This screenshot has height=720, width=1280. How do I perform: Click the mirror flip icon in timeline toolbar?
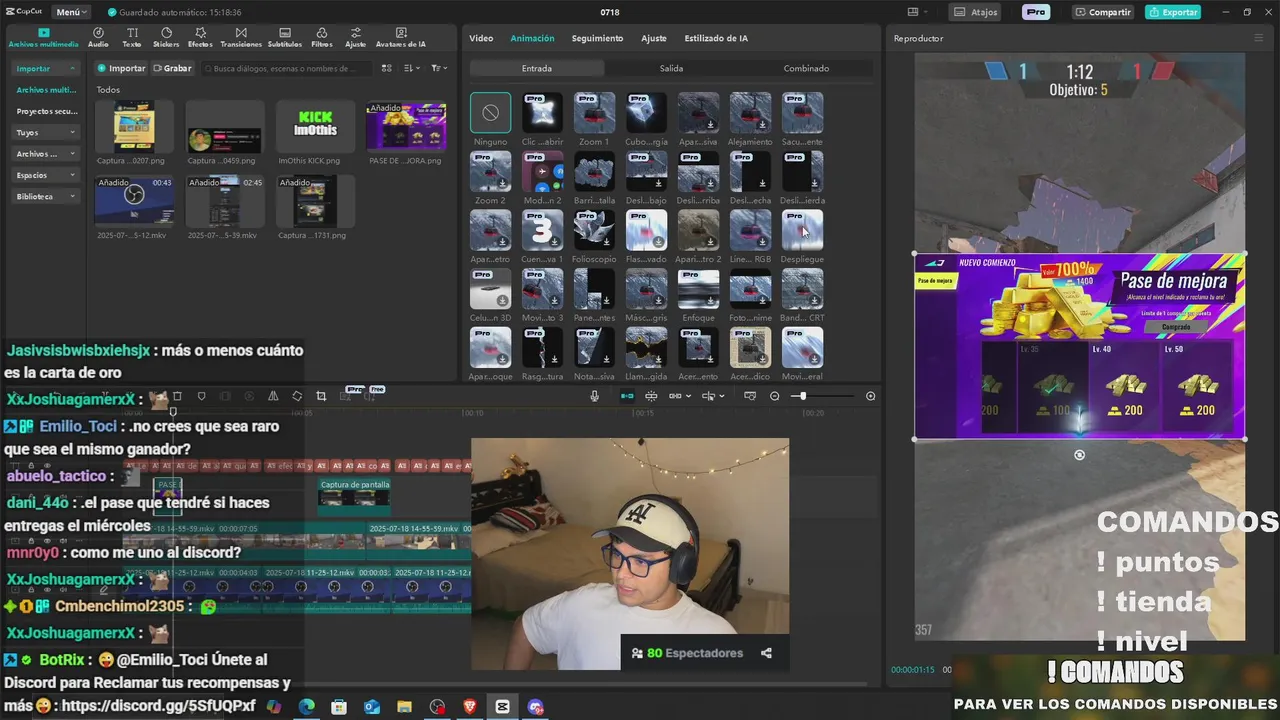[273, 396]
